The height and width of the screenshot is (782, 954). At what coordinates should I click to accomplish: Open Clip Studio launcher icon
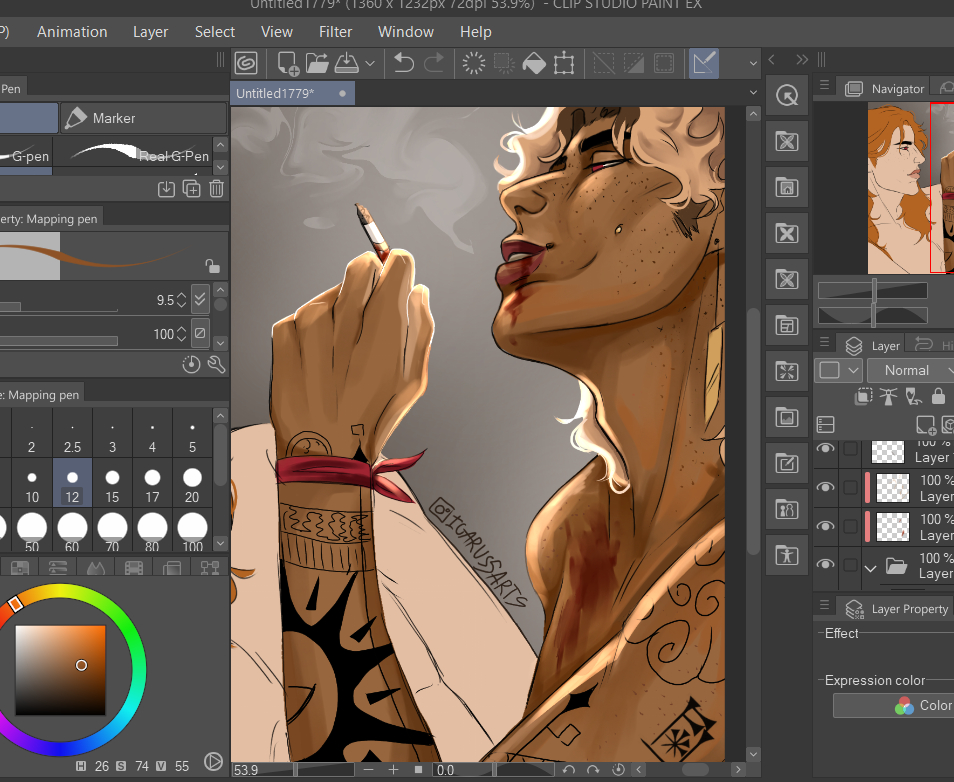tap(246, 63)
